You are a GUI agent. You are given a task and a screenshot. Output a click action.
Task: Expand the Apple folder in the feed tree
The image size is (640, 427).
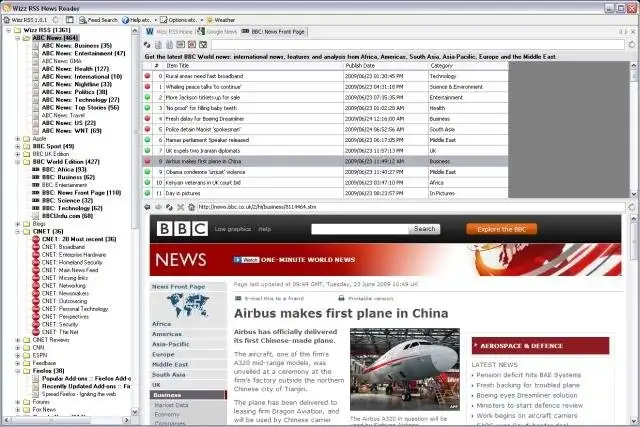click(18, 139)
